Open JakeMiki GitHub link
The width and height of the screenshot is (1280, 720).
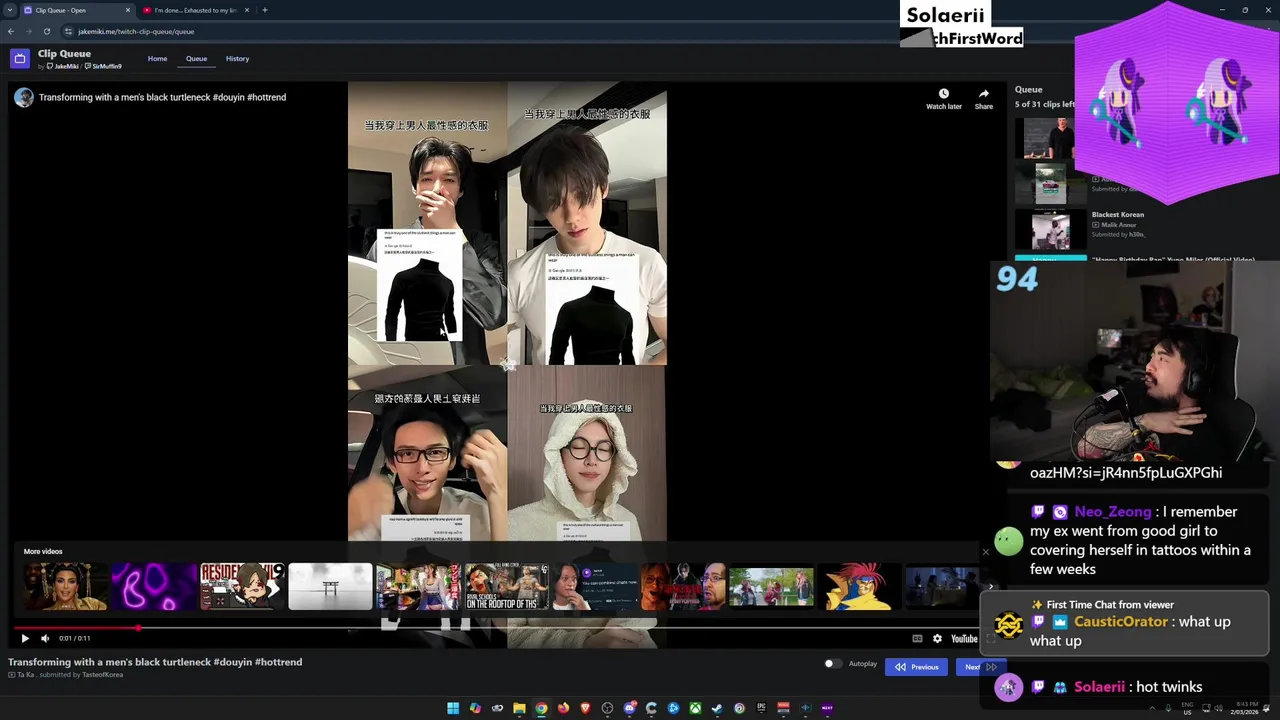62,66
